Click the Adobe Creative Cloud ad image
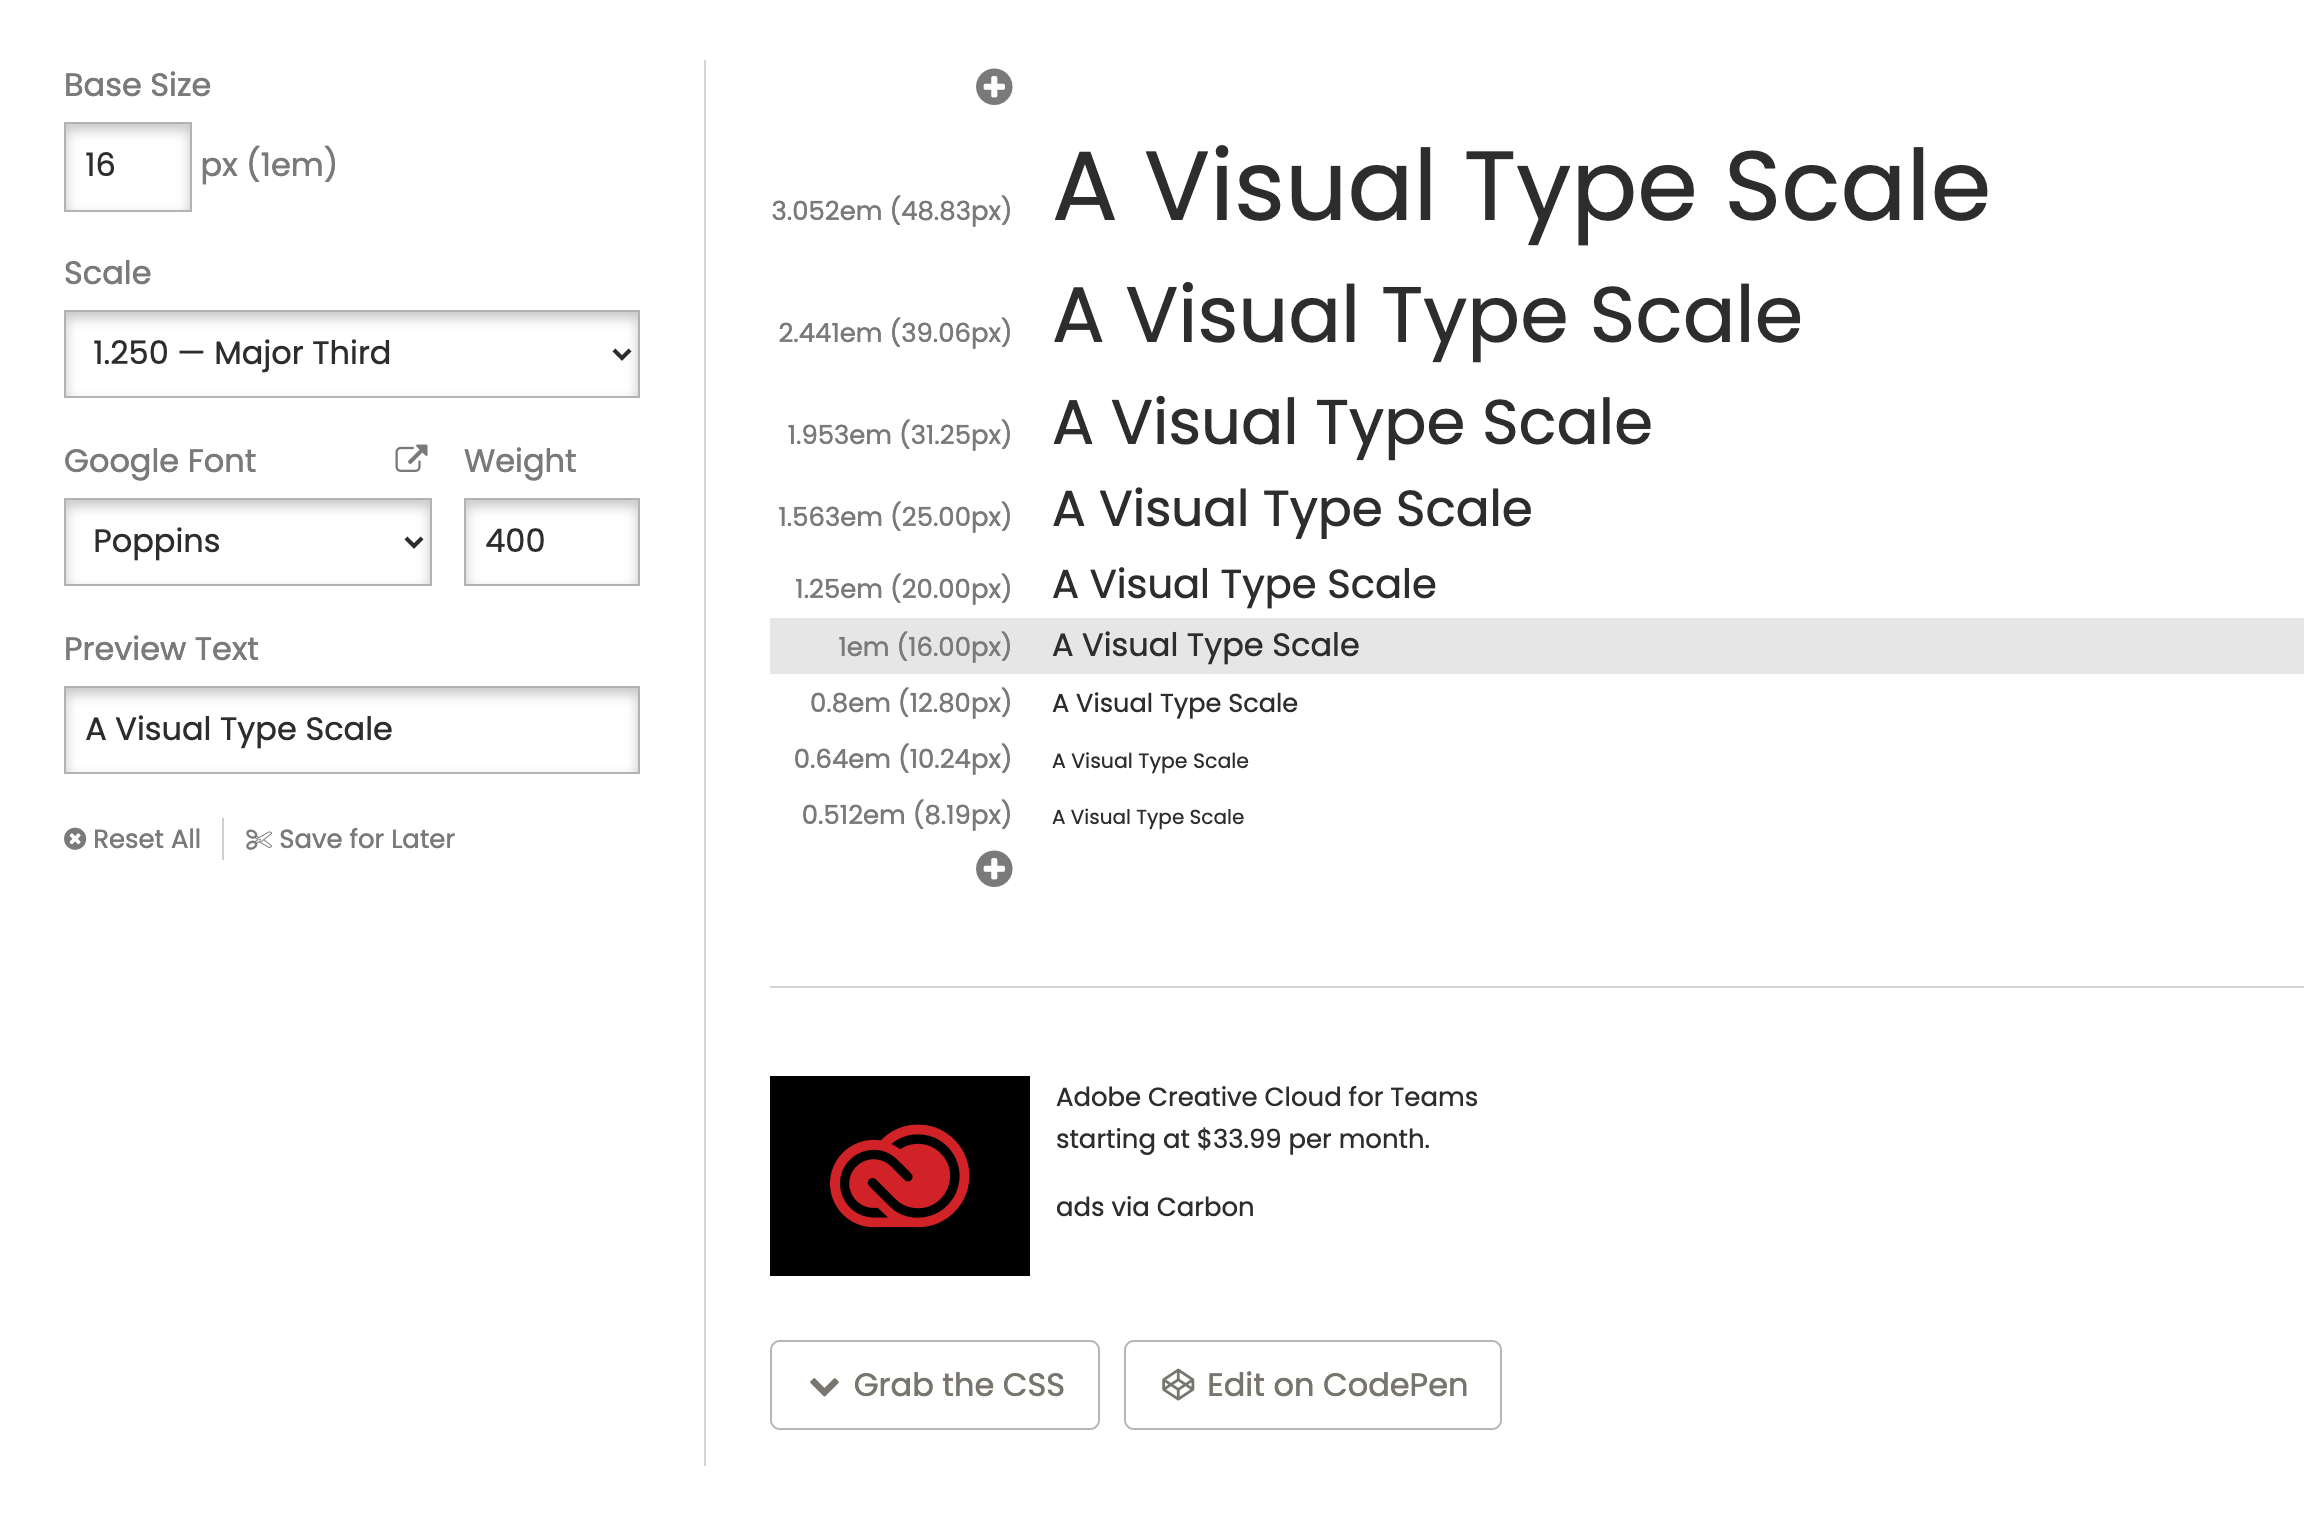The height and width of the screenshot is (1518, 2304). click(x=899, y=1175)
